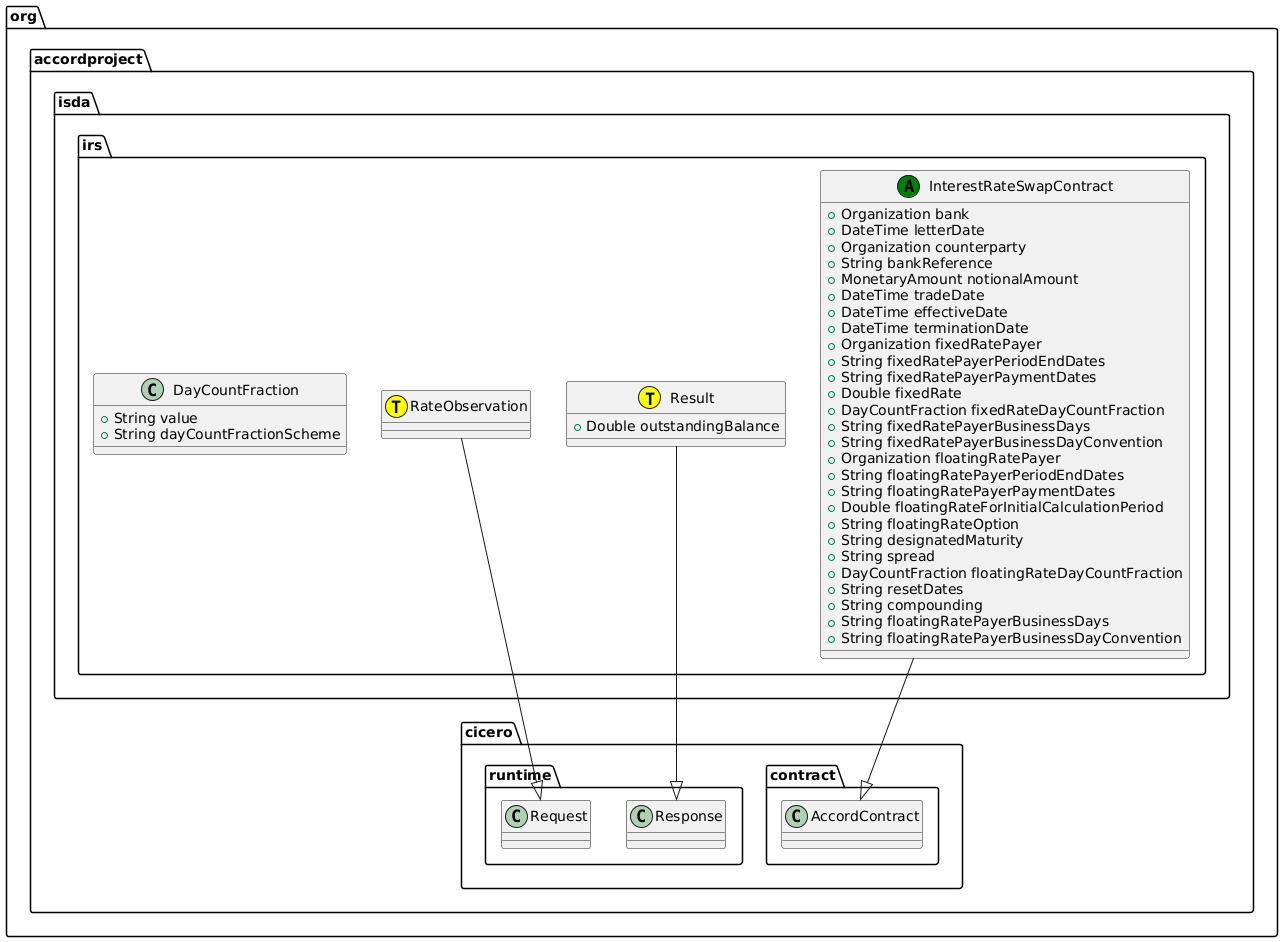
Task: Click the DateTime terminationDate attribute
Action: click(934, 328)
